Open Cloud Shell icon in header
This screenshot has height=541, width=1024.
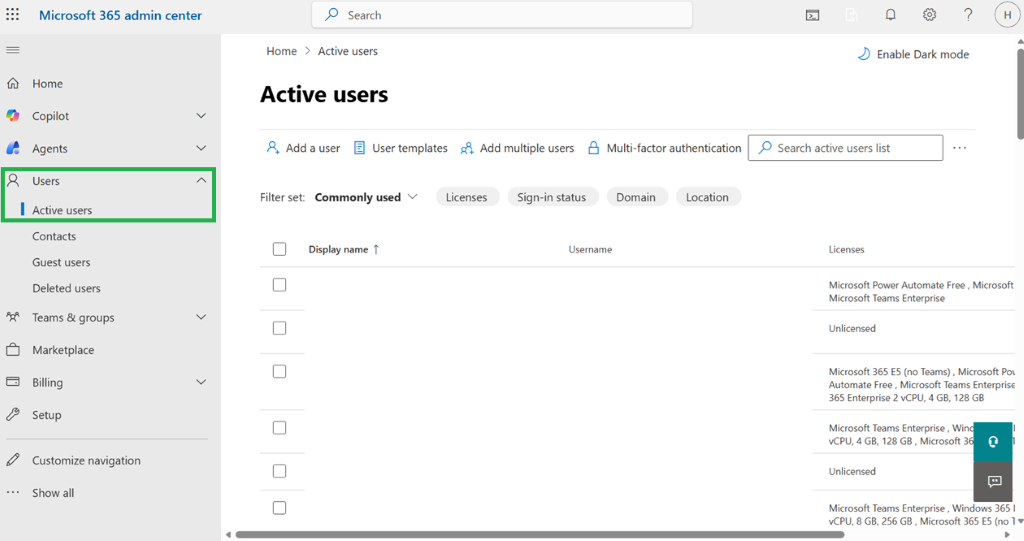pyautogui.click(x=812, y=15)
